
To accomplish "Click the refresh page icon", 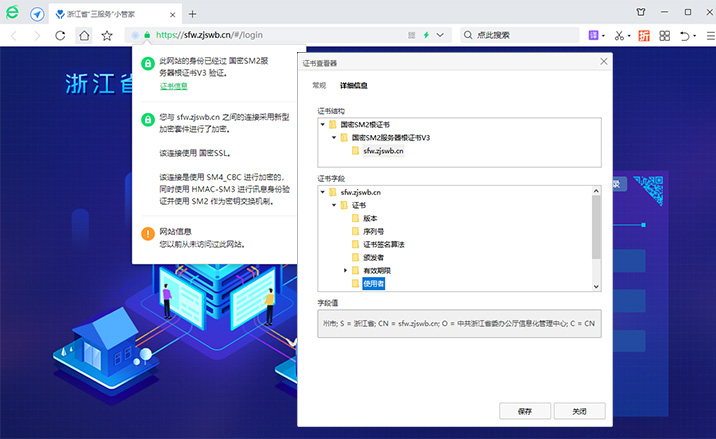I will pyautogui.click(x=61, y=35).
